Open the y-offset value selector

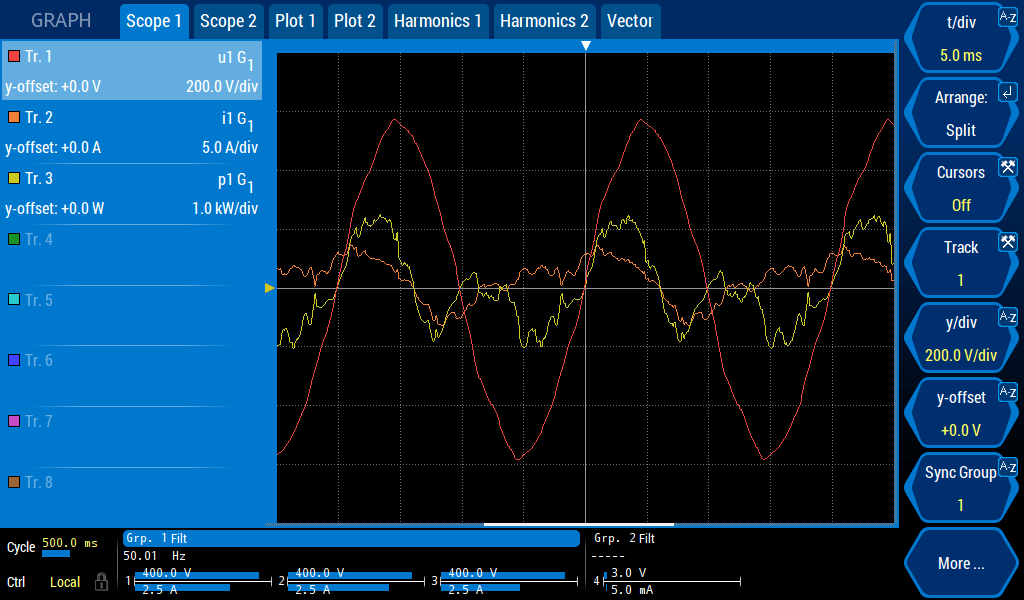960,413
